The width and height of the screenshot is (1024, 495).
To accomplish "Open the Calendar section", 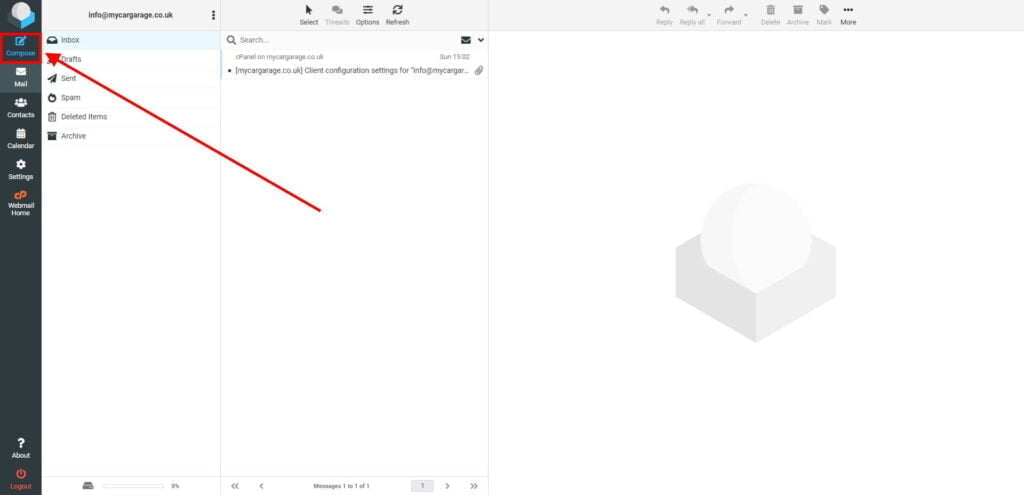I will pyautogui.click(x=21, y=138).
